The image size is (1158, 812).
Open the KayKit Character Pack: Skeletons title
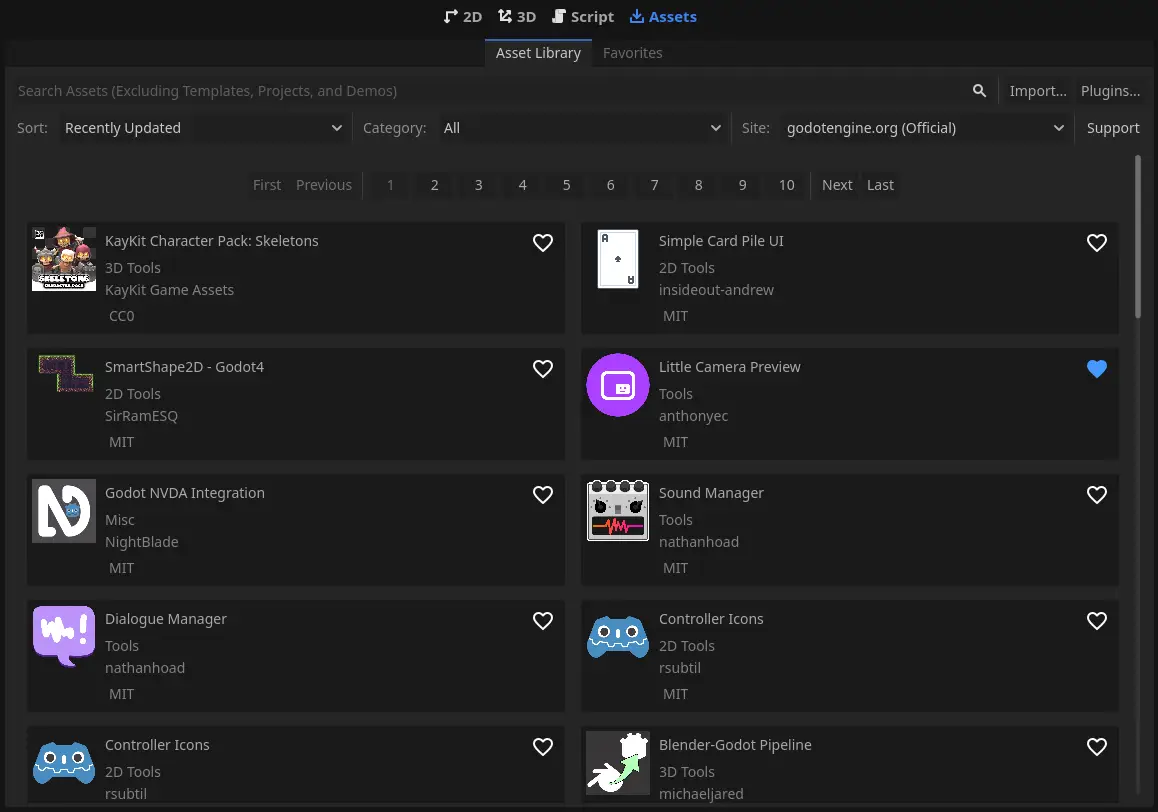coord(211,241)
